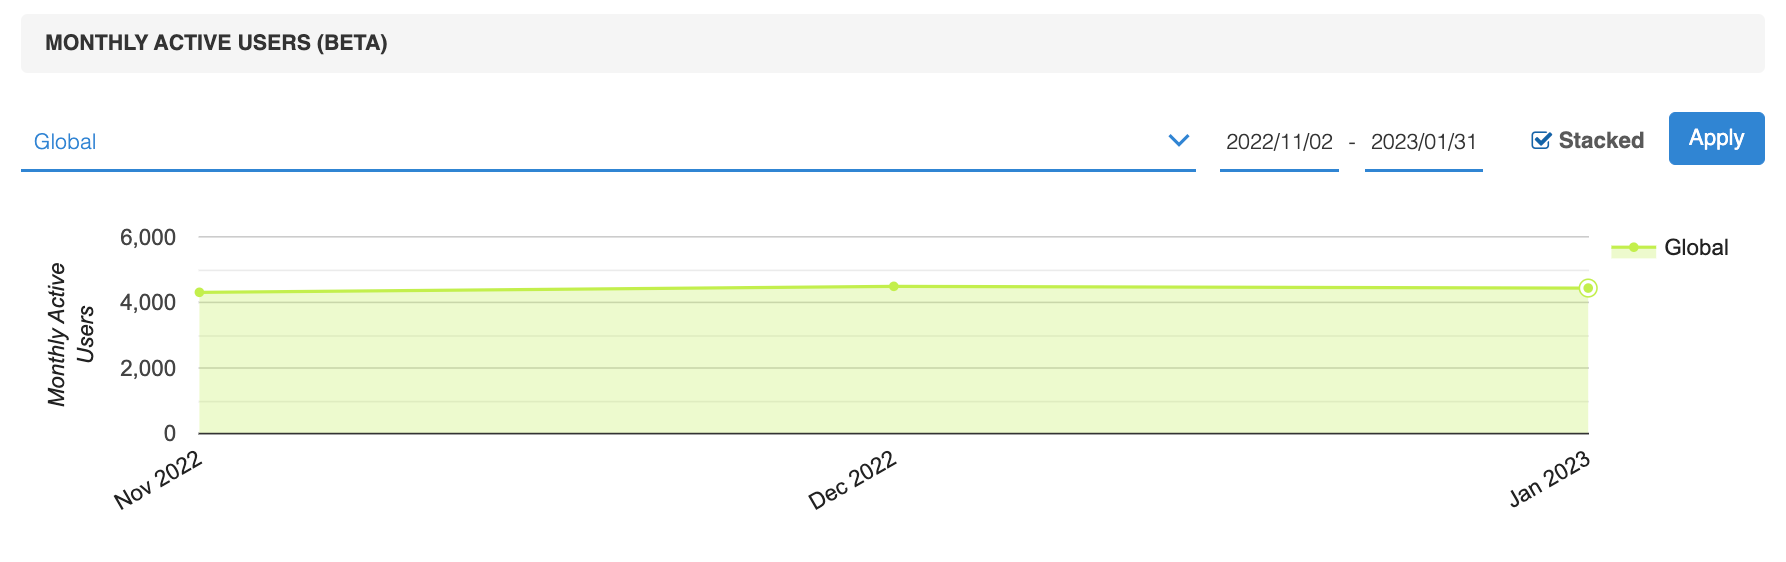
Task: Select the Global dropdown field text
Action: click(65, 142)
